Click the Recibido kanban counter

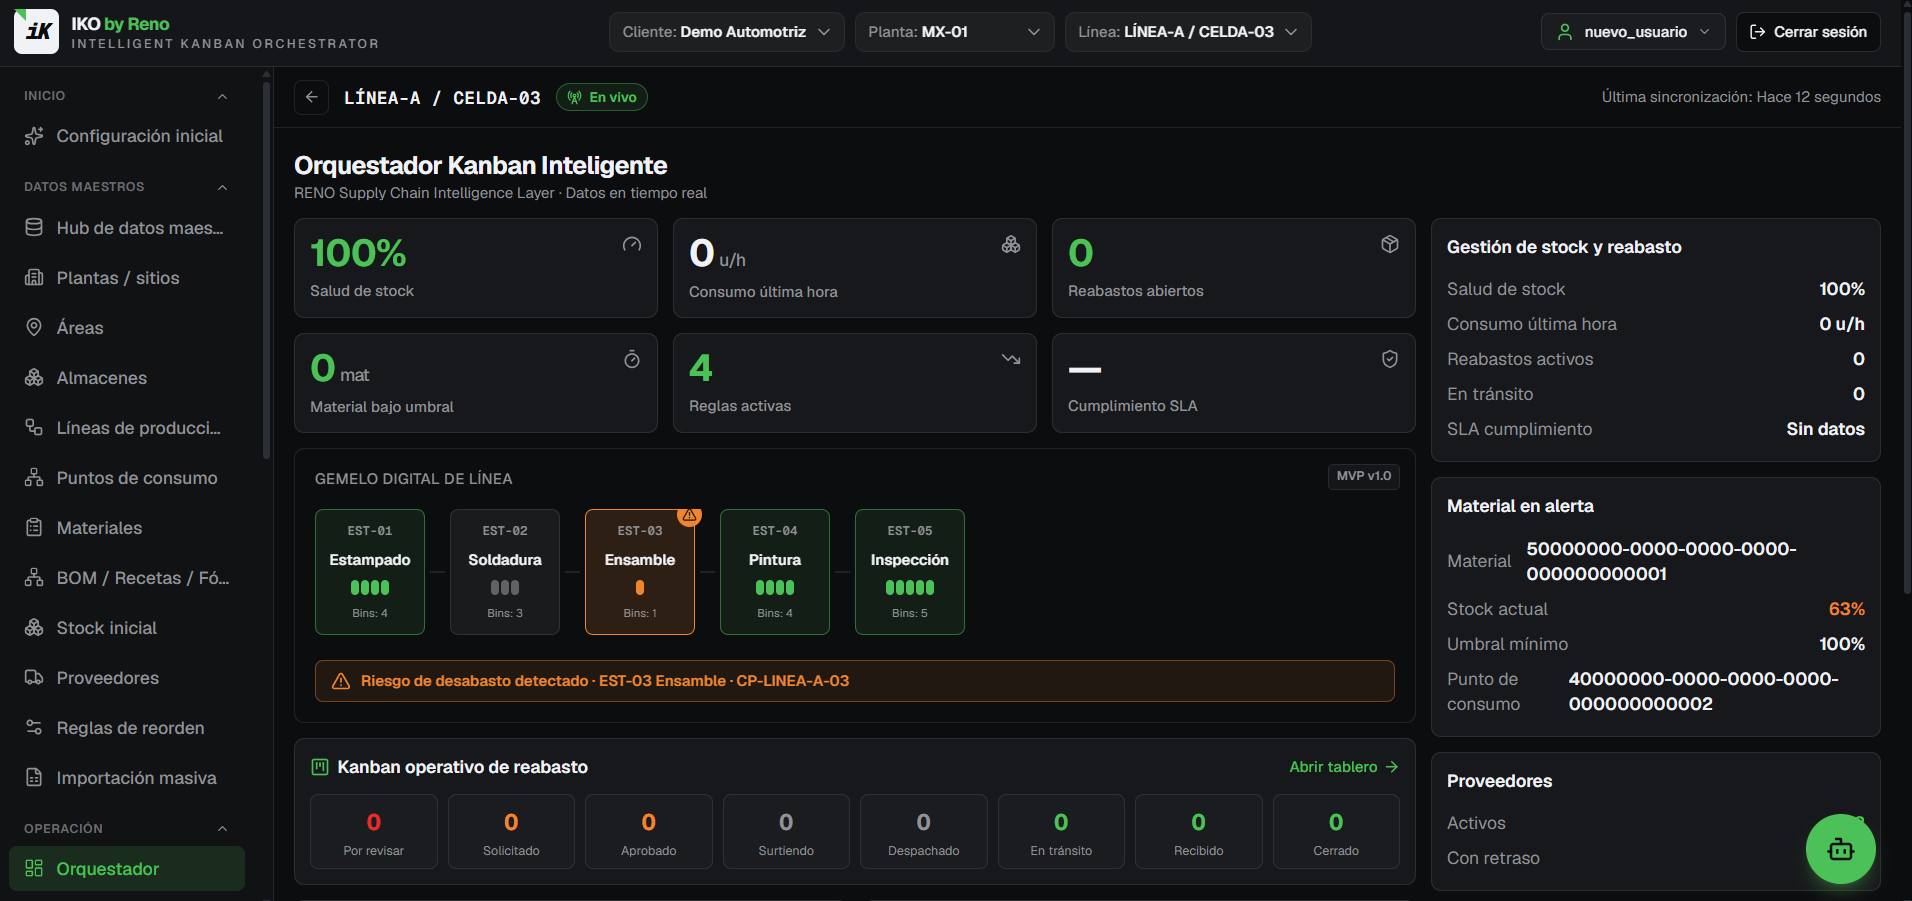point(1199,831)
